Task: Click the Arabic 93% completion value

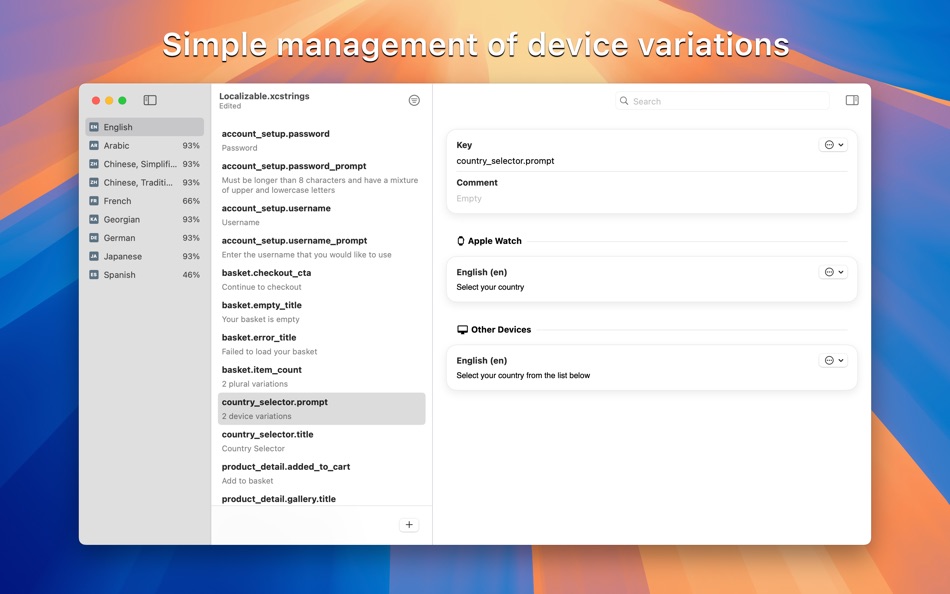Action: click(x=191, y=145)
